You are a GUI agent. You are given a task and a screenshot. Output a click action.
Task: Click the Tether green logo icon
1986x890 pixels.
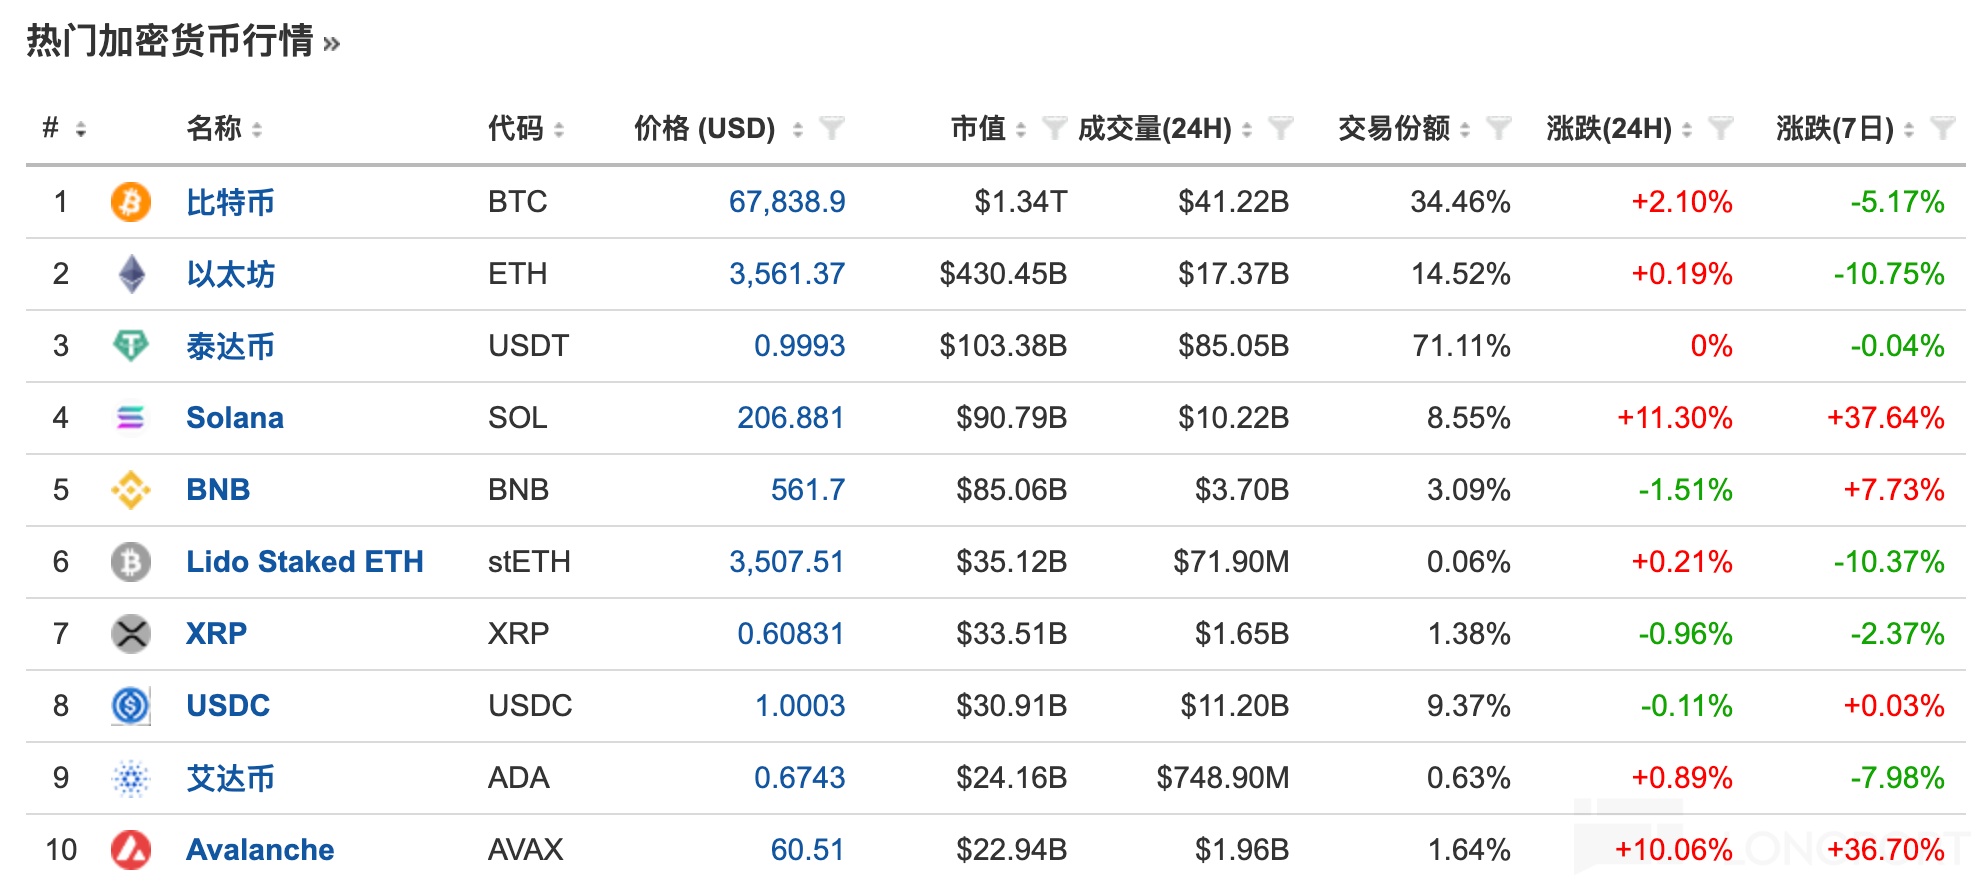tap(130, 346)
